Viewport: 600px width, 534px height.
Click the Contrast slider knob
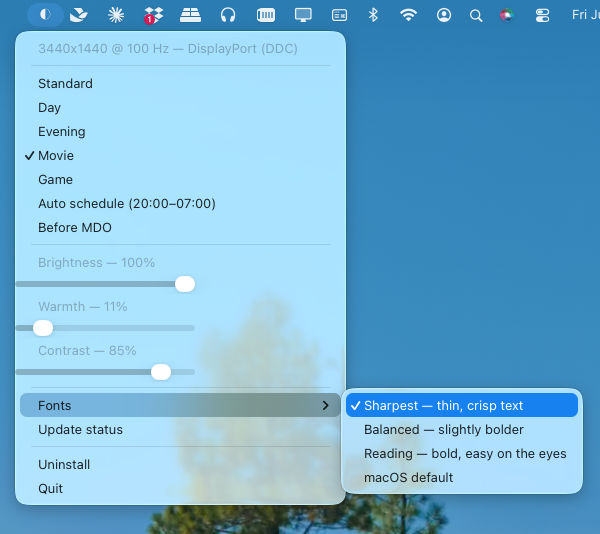161,372
